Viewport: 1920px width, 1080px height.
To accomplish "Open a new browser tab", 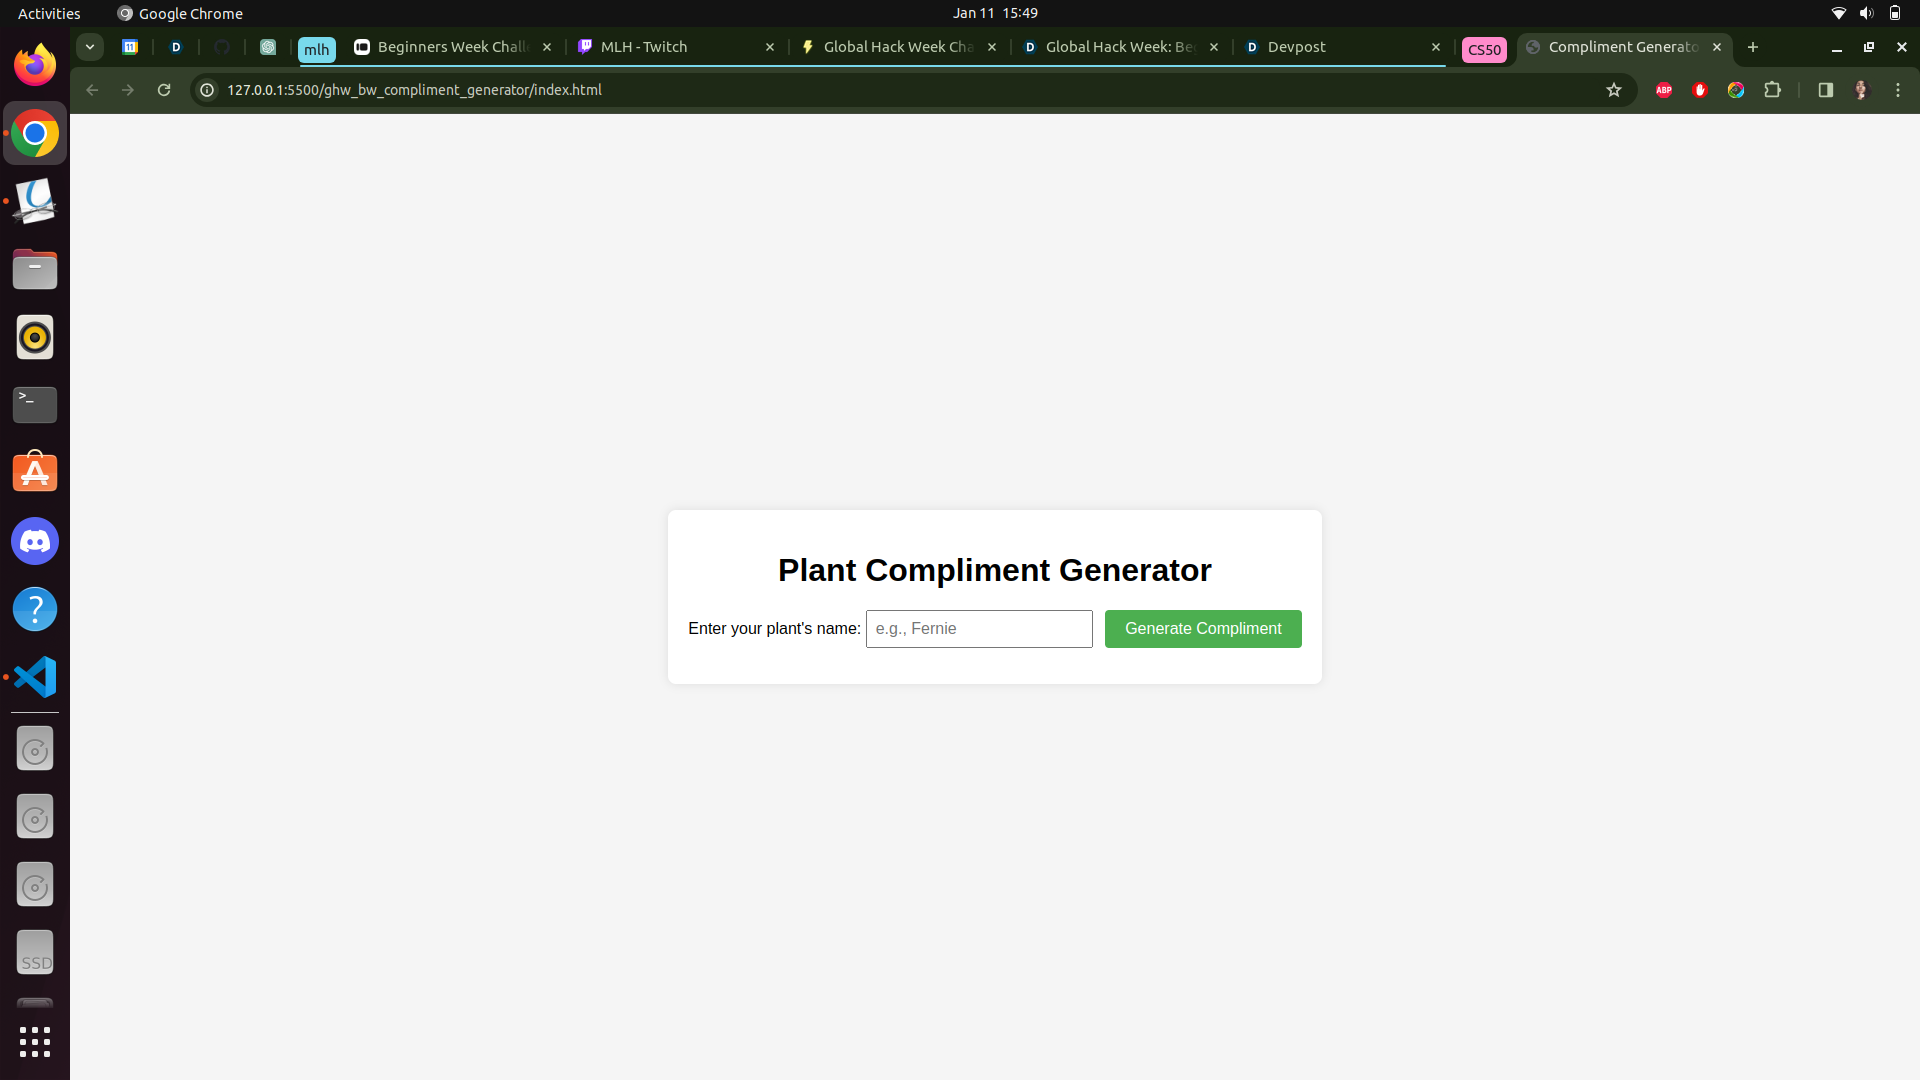I will [x=1753, y=47].
